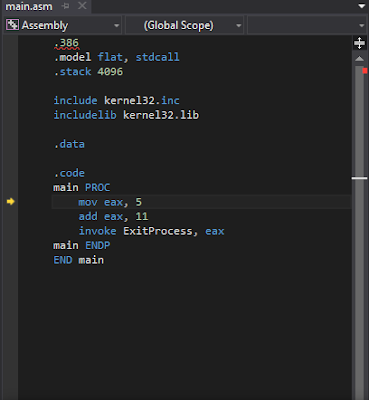This screenshot has width=369, height=400.
Task: Click the main PROC line
Action: tap(82, 187)
